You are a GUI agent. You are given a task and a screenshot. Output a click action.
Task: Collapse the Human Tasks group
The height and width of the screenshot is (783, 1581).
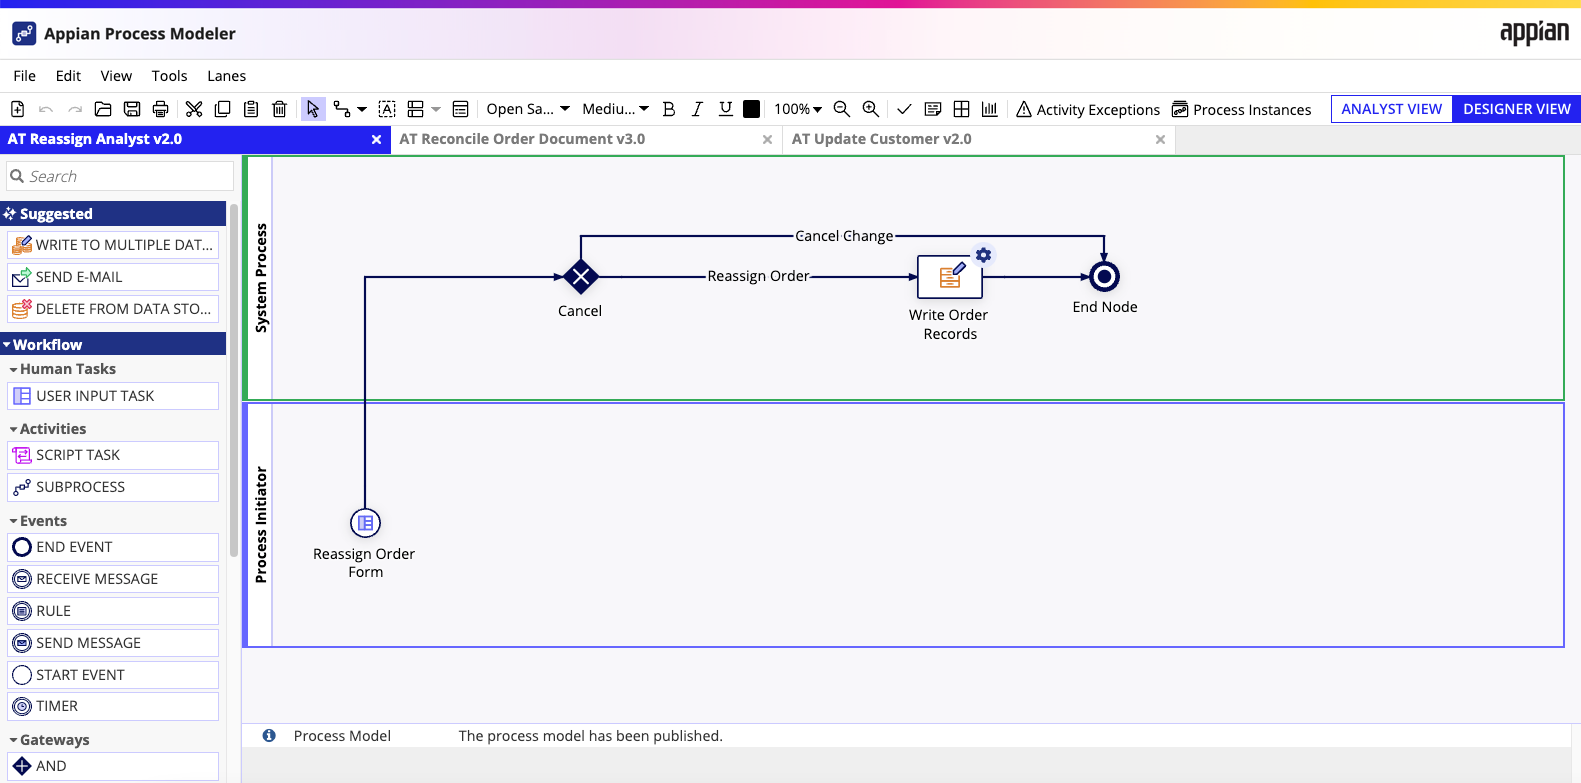point(62,369)
